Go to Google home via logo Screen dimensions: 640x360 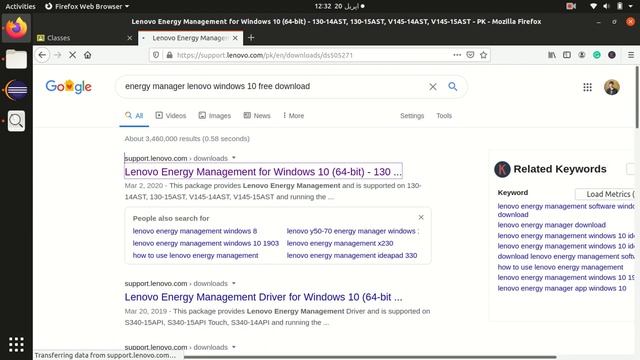click(69, 87)
